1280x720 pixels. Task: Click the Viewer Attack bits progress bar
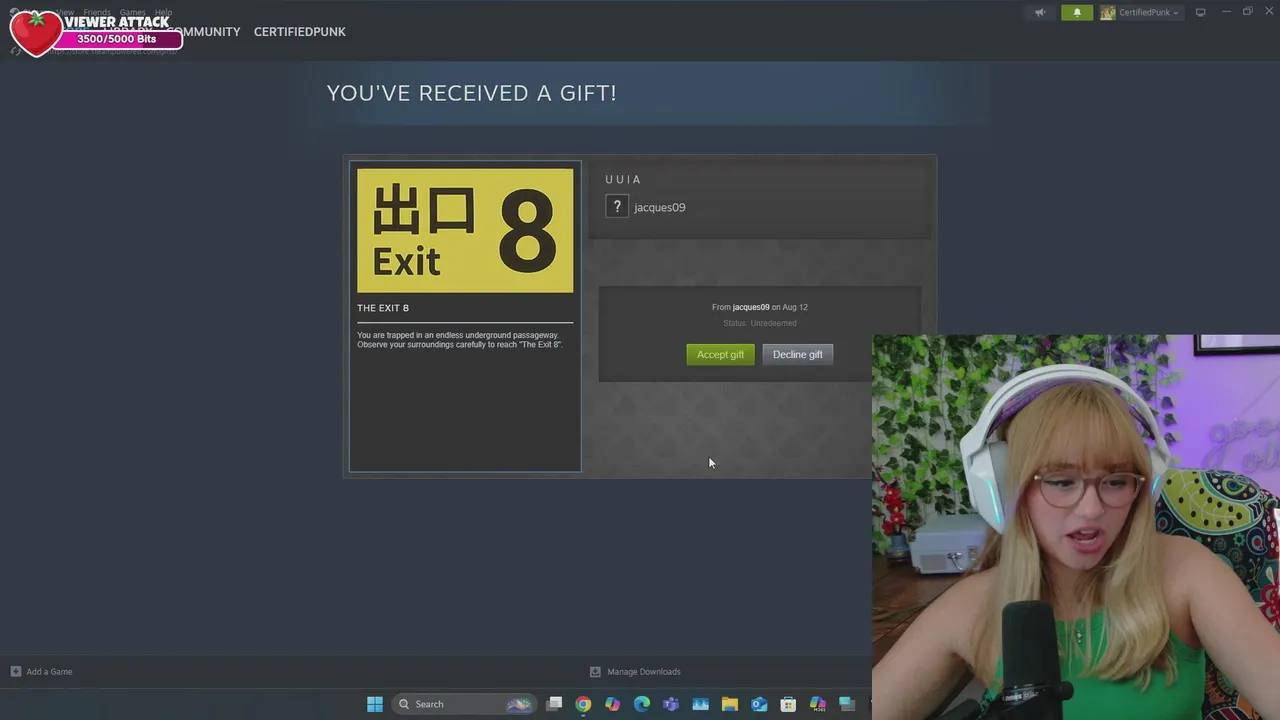click(117, 39)
